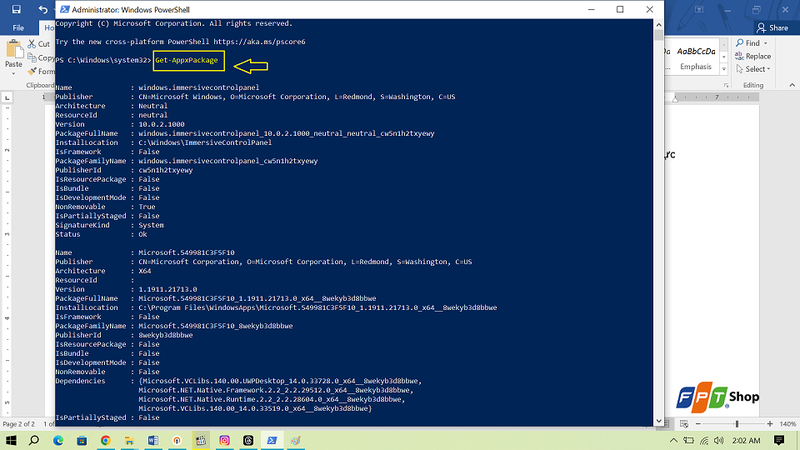Click the Paste clipboard icon in Word
The image size is (800, 450).
[14, 50]
